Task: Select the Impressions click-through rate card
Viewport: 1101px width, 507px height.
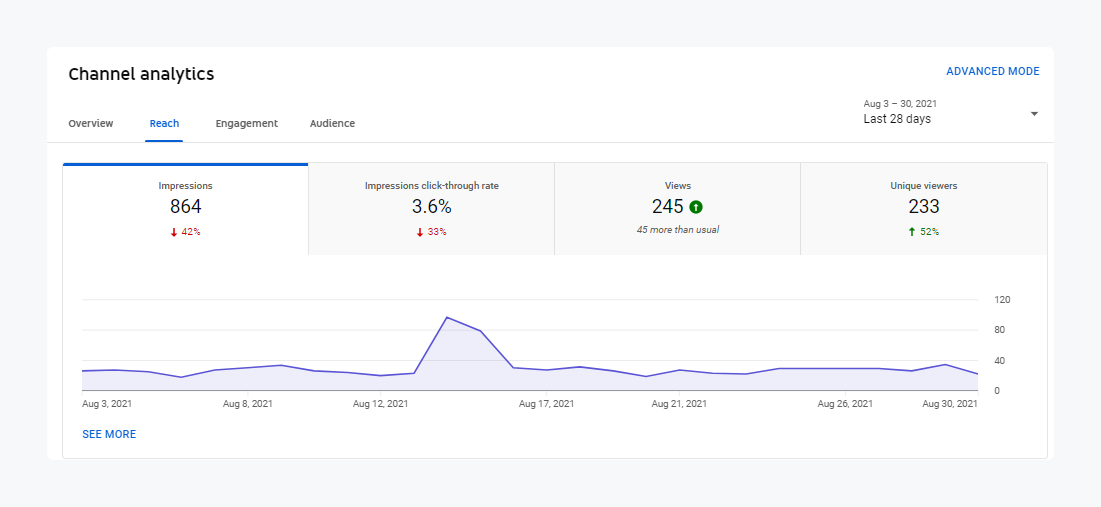Action: click(431, 209)
